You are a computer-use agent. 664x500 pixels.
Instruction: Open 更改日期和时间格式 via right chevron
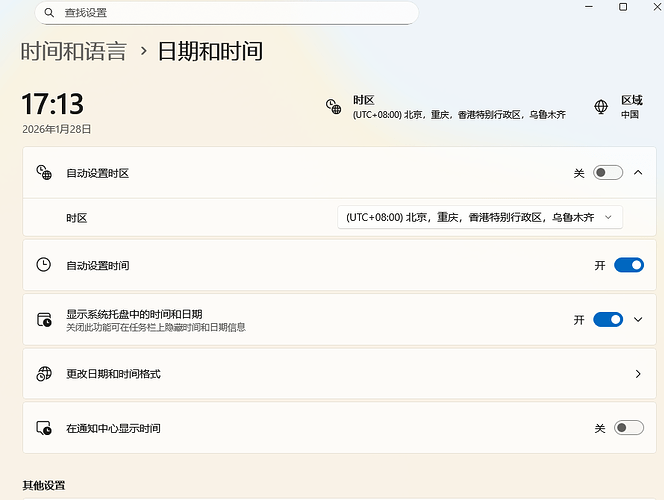click(x=638, y=374)
